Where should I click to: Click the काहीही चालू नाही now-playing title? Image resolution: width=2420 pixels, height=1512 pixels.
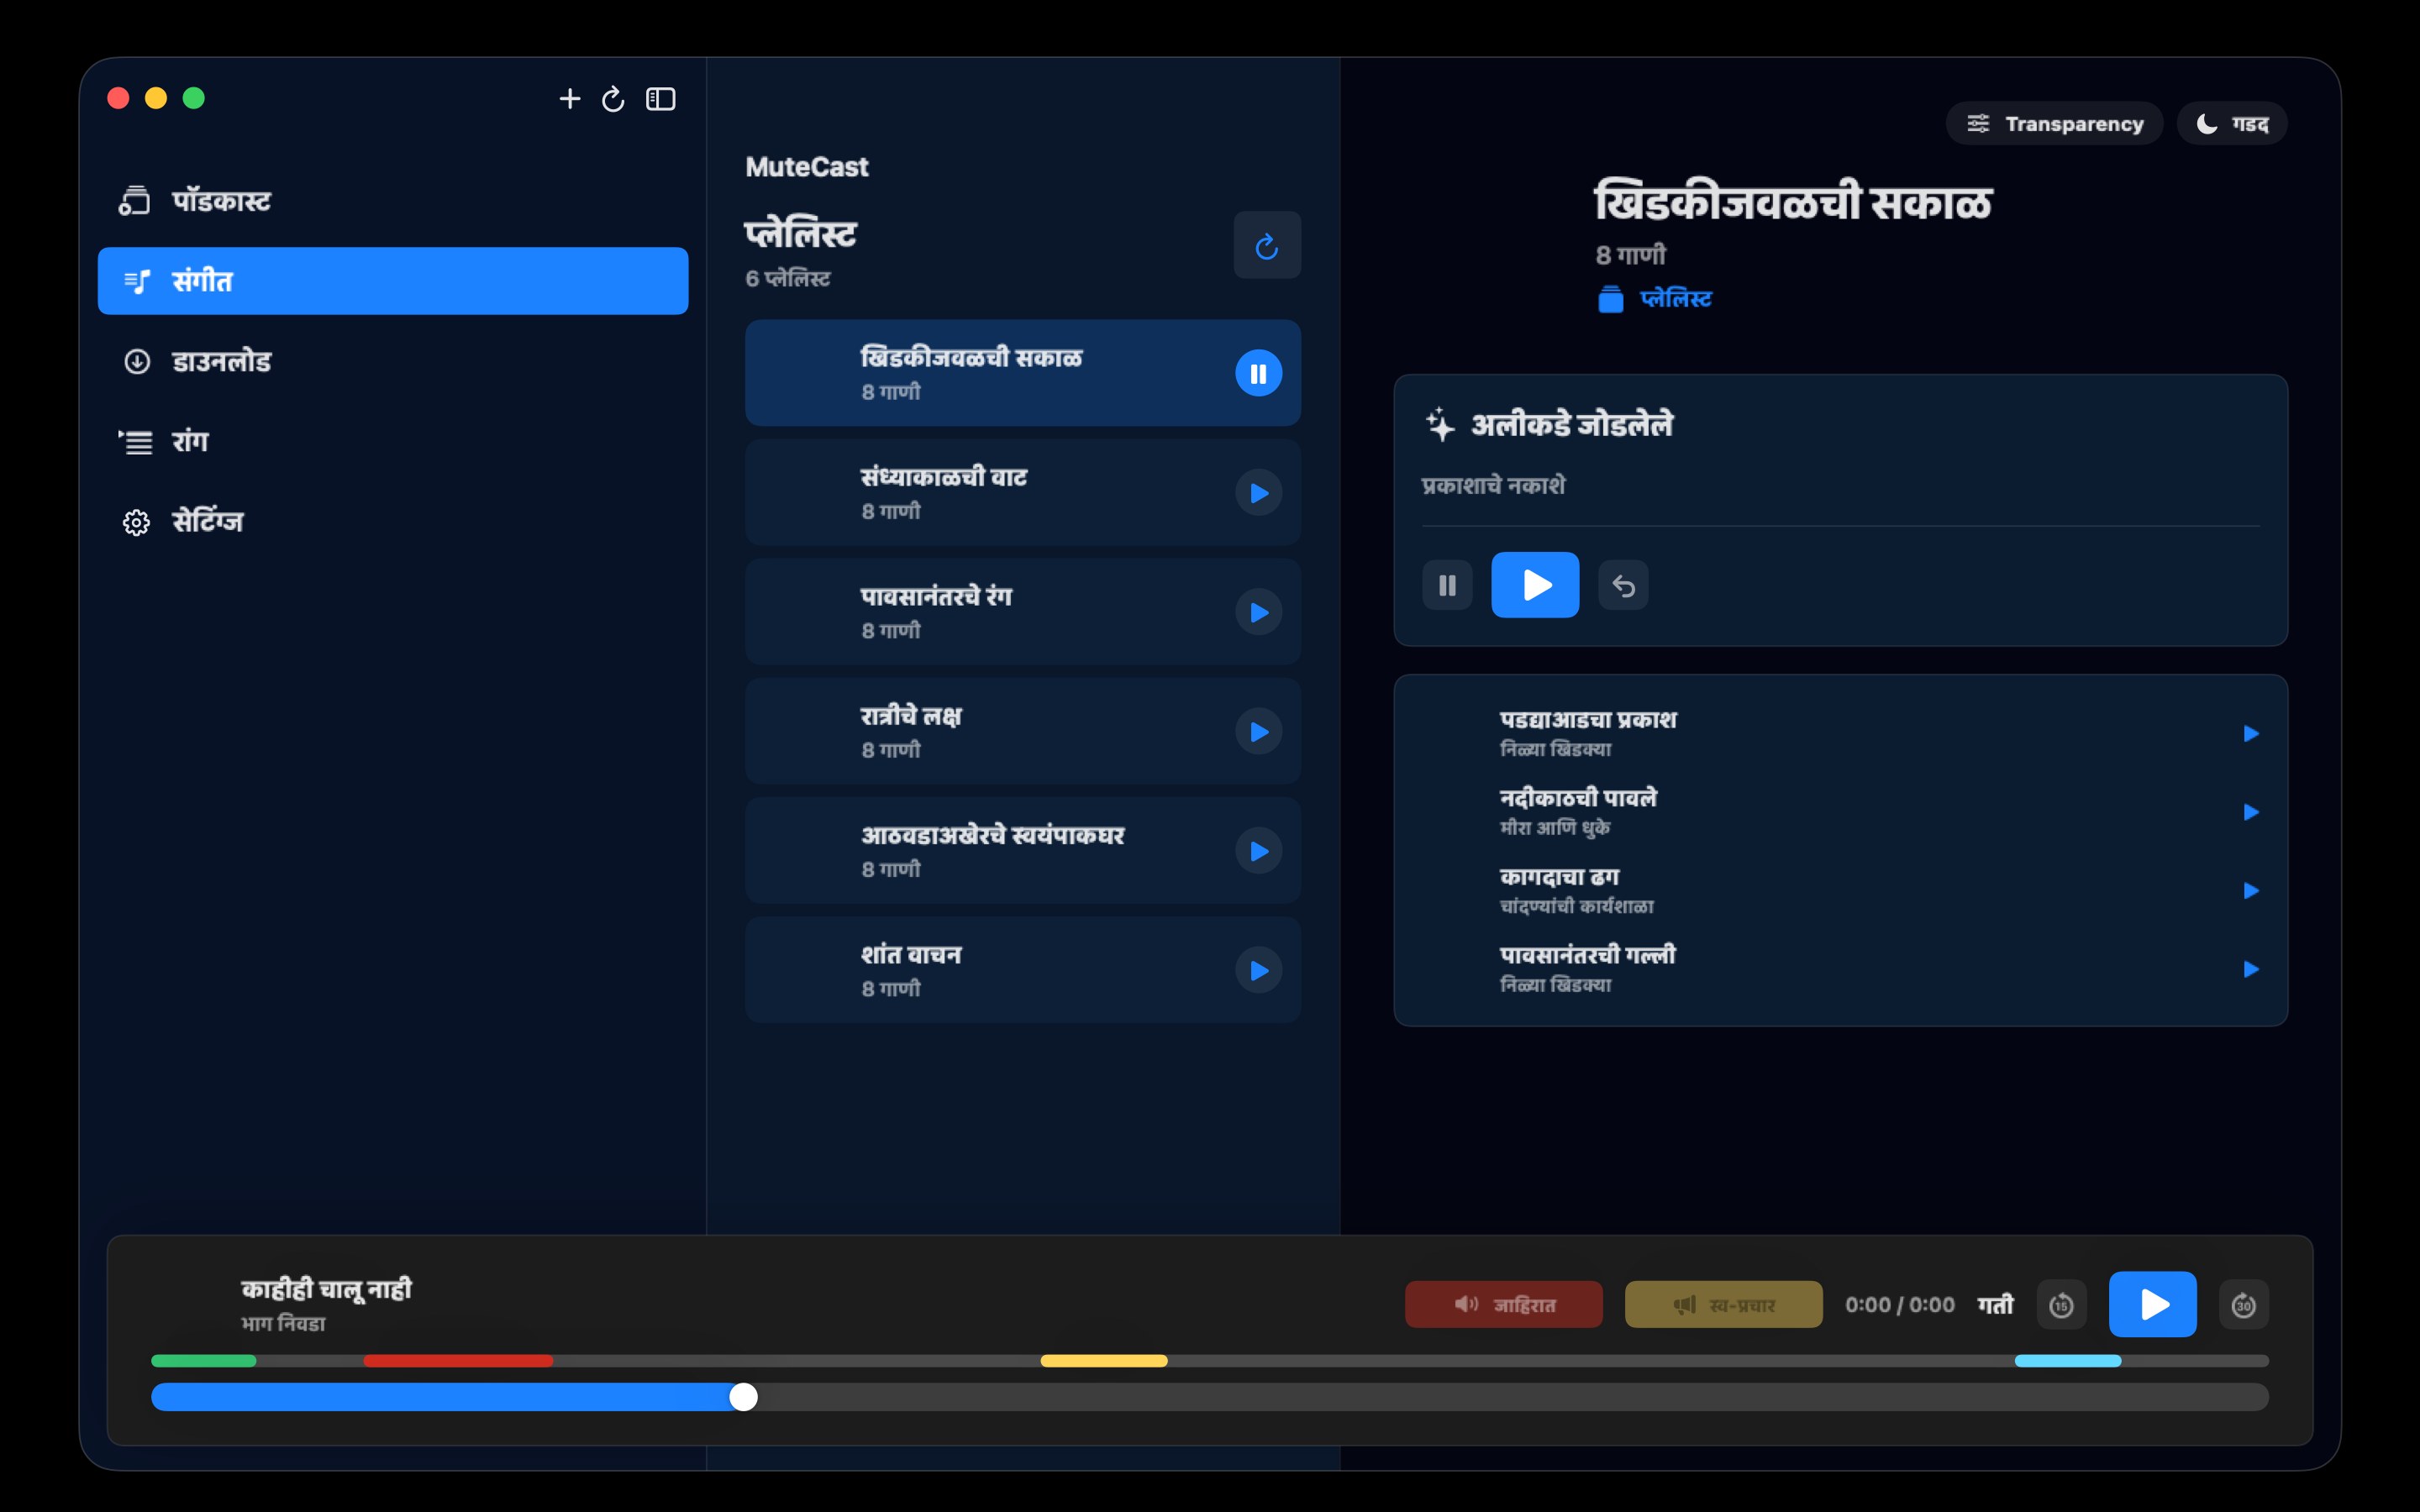(326, 1289)
